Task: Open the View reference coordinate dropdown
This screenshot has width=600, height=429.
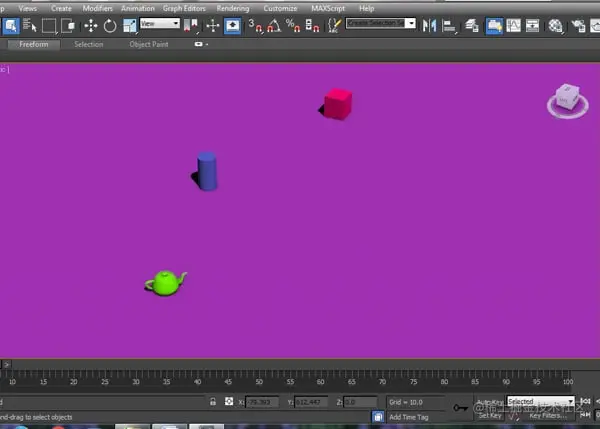Action: click(160, 24)
